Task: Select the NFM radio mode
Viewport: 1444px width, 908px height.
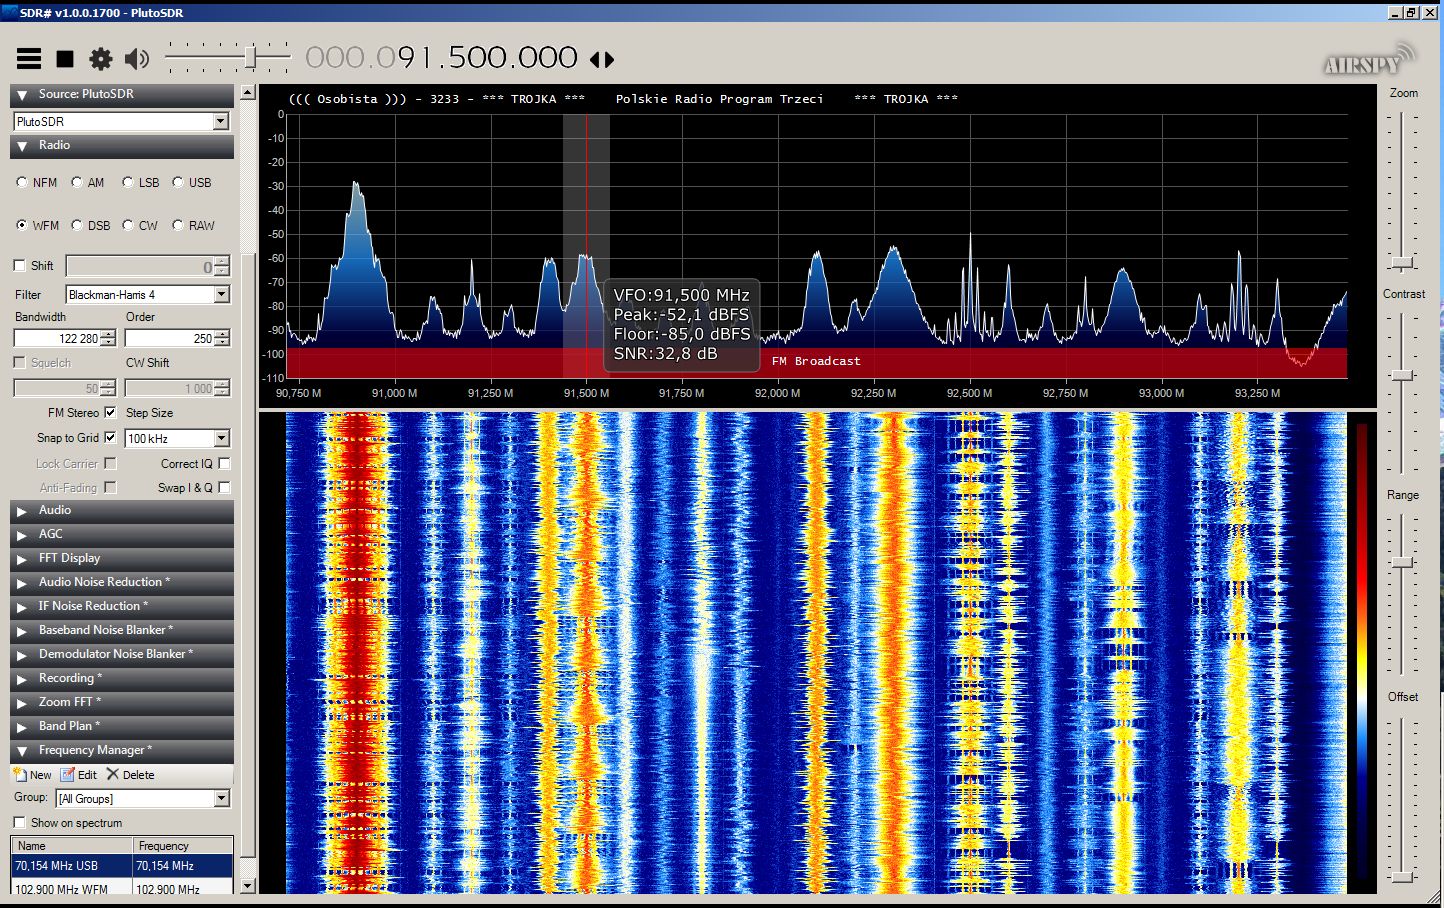Action: (22, 183)
